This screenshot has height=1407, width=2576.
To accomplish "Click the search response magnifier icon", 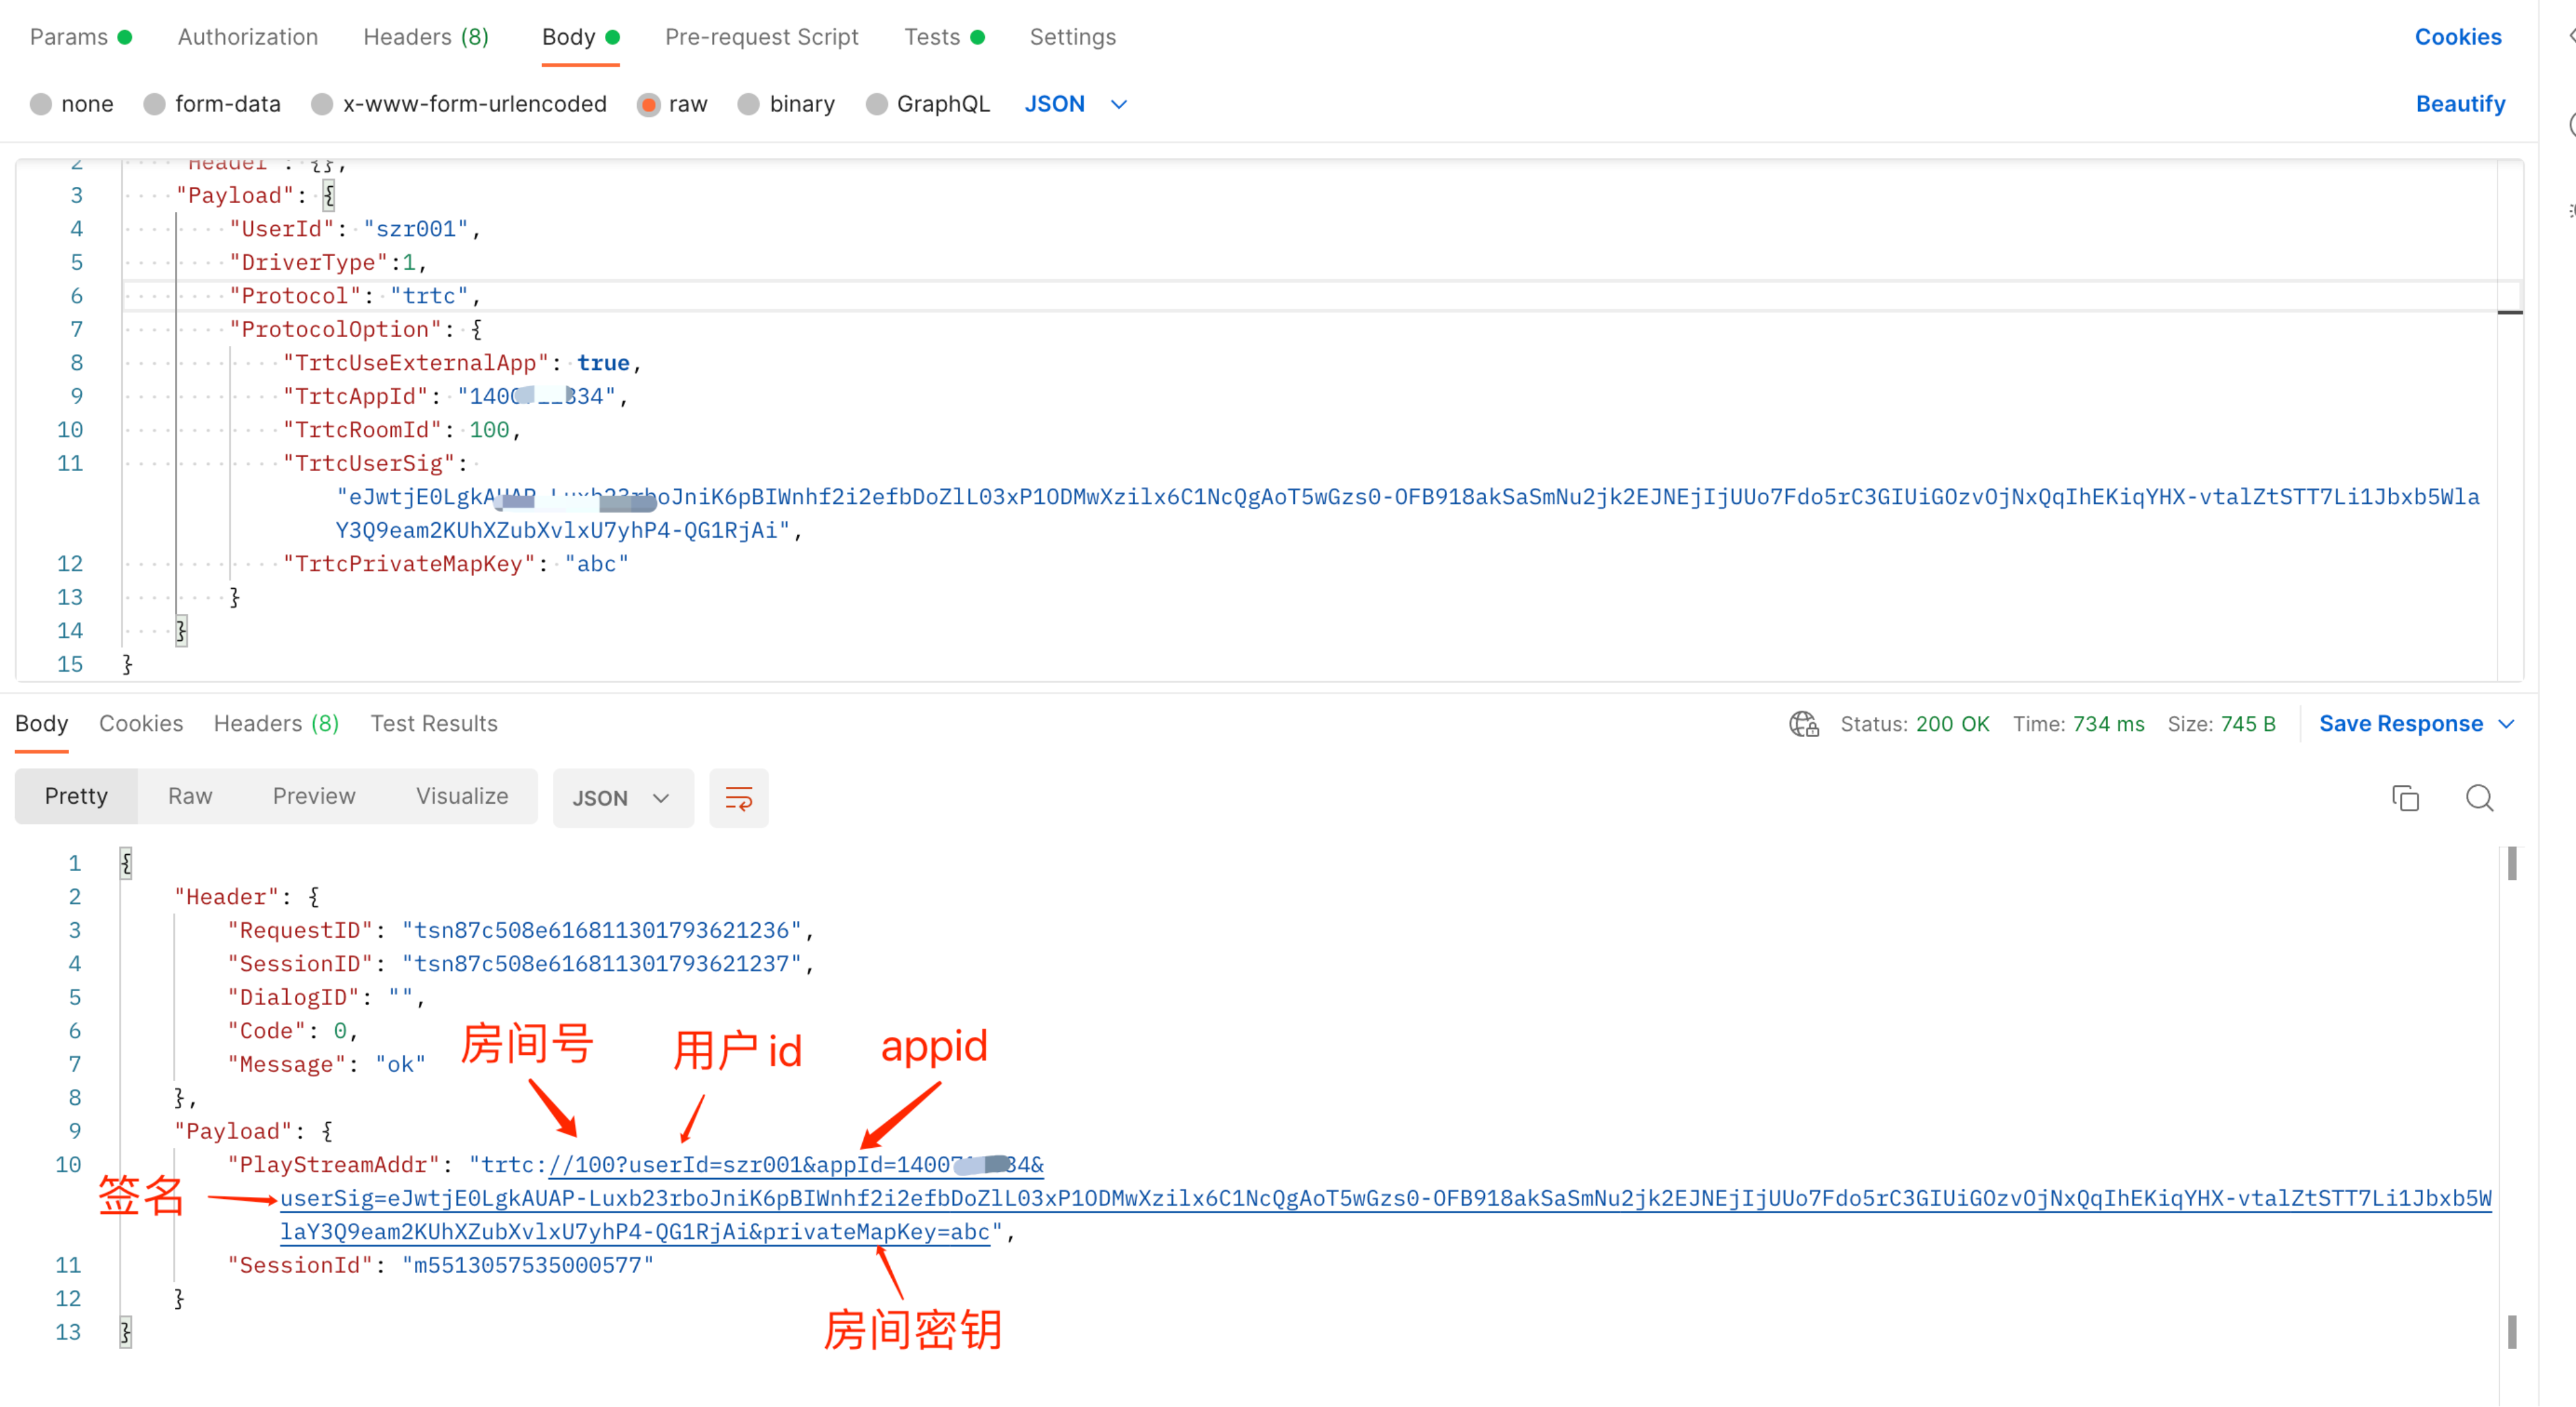I will [x=2478, y=798].
